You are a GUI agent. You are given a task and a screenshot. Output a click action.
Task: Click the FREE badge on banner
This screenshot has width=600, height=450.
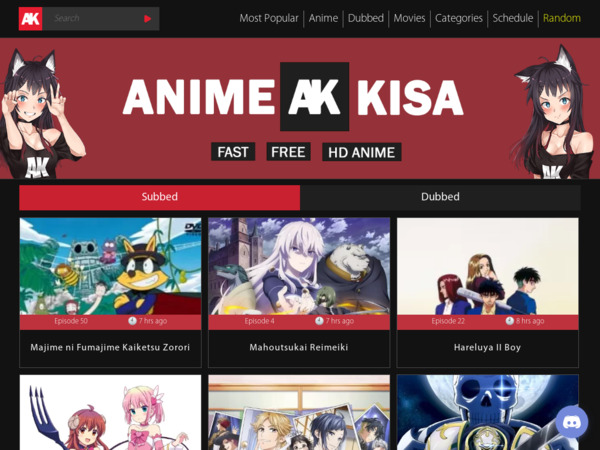[288, 152]
